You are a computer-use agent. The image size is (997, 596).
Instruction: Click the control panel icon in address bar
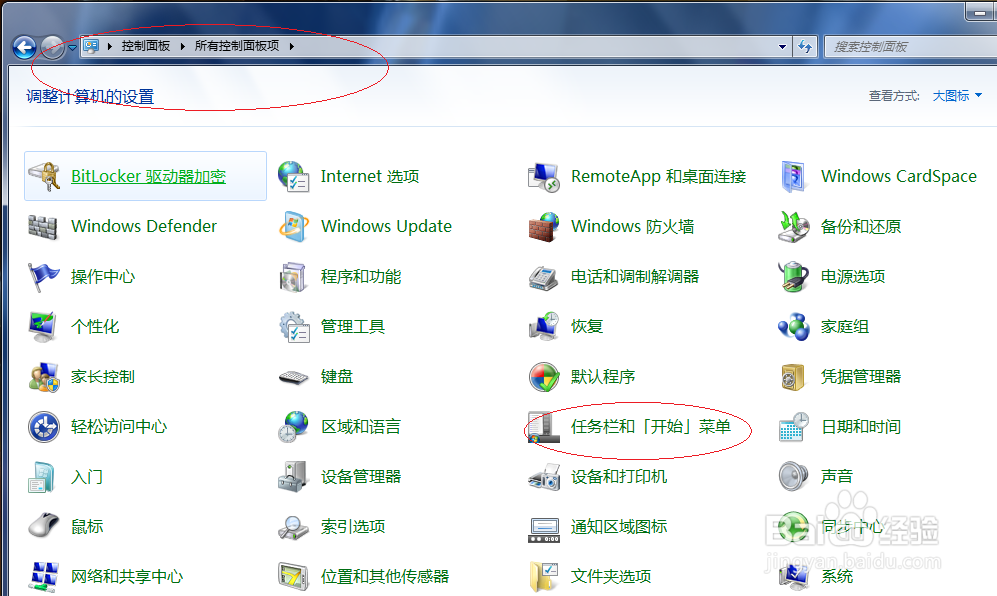92,46
